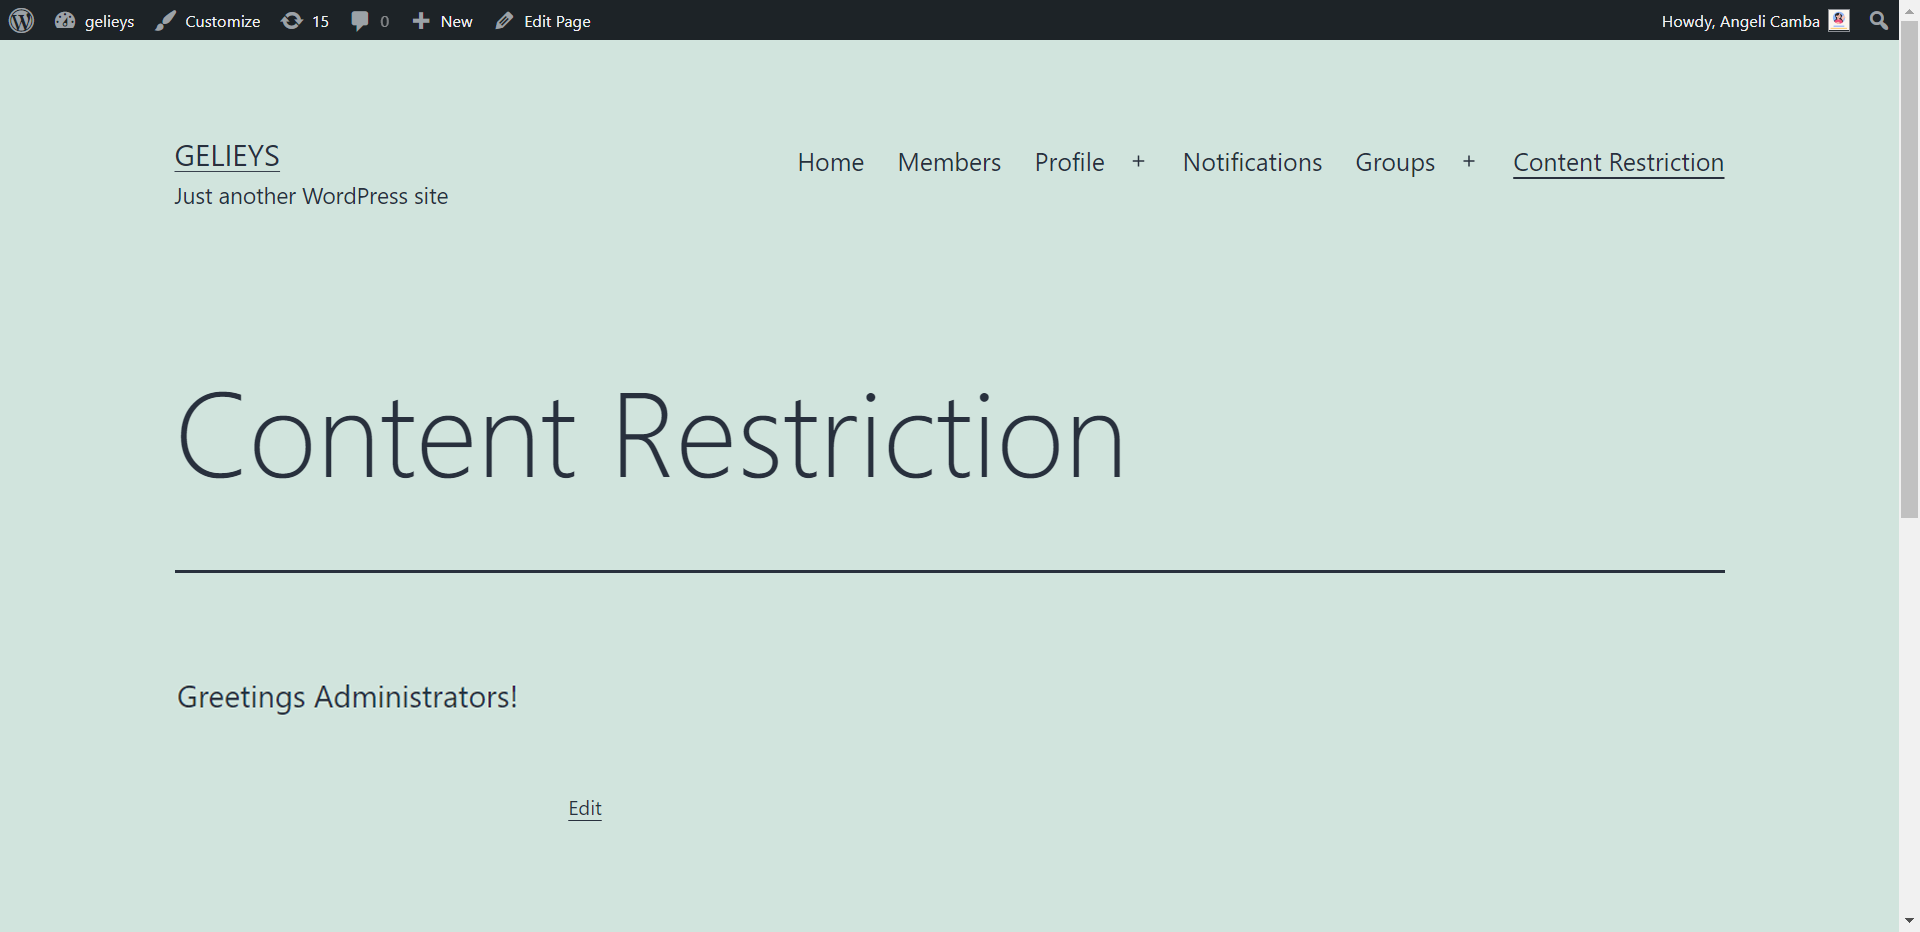This screenshot has width=1920, height=932.
Task: Expand the Groups submenu plus button
Action: [x=1469, y=162]
